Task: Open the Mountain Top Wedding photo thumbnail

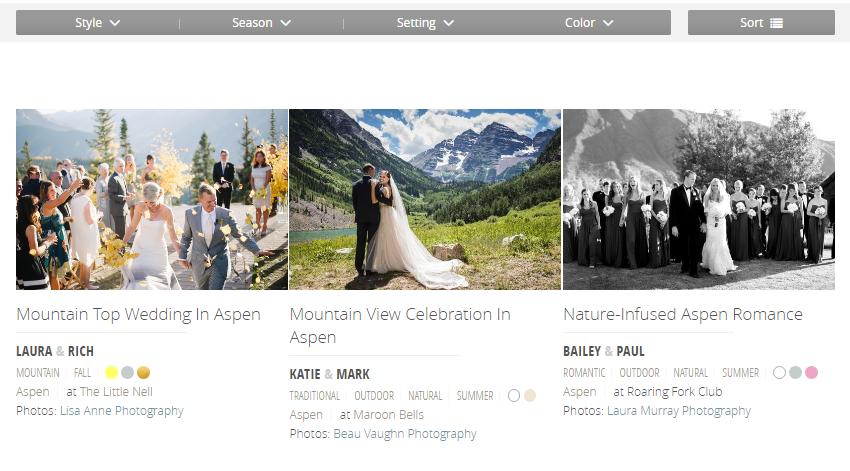Action: pos(152,199)
